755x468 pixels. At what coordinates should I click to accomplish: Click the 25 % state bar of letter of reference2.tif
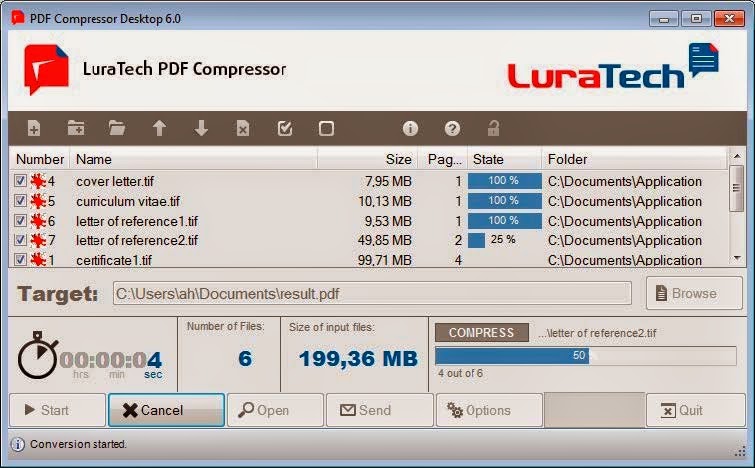click(505, 240)
